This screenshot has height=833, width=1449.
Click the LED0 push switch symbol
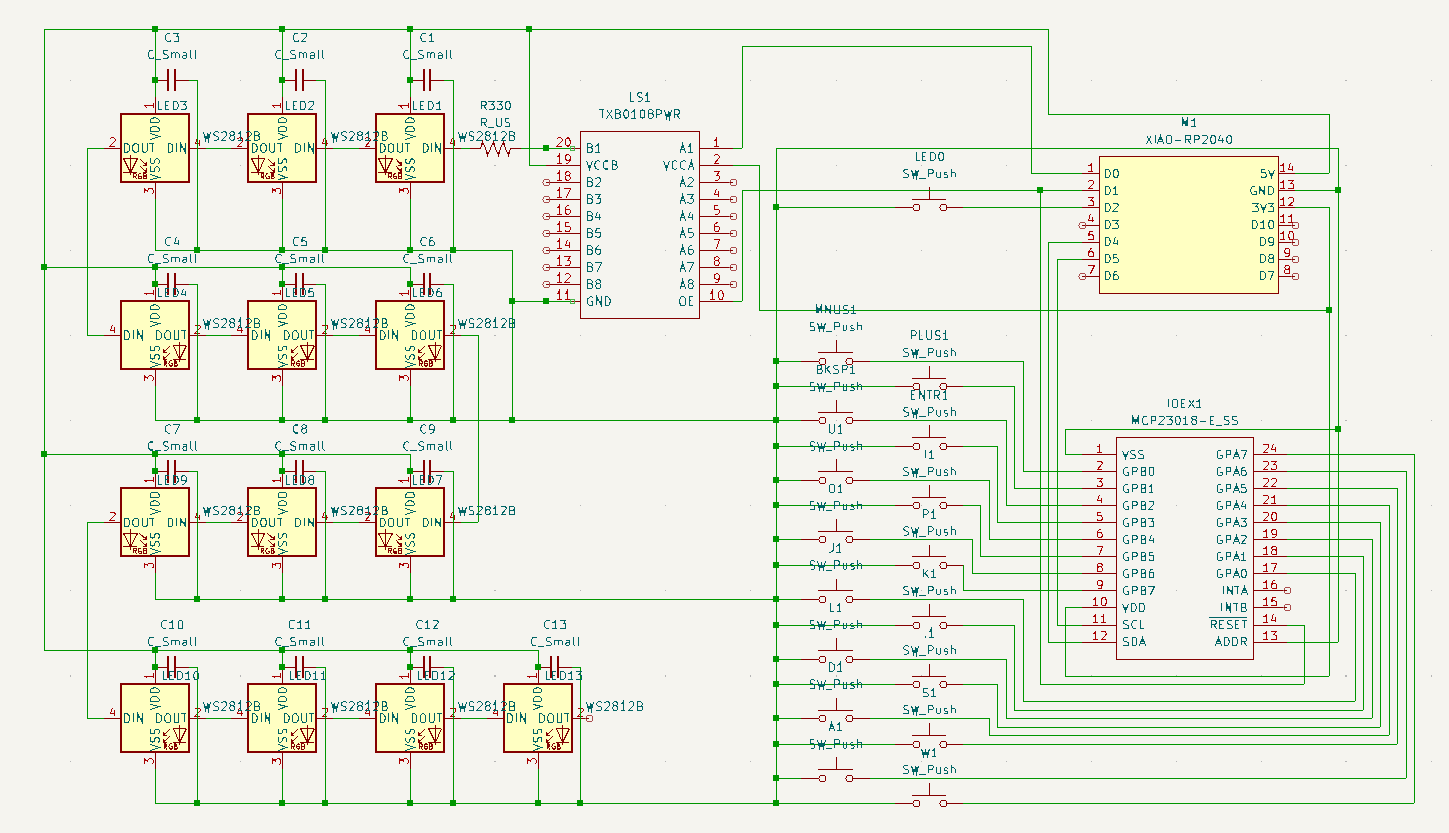pyautogui.click(x=929, y=207)
